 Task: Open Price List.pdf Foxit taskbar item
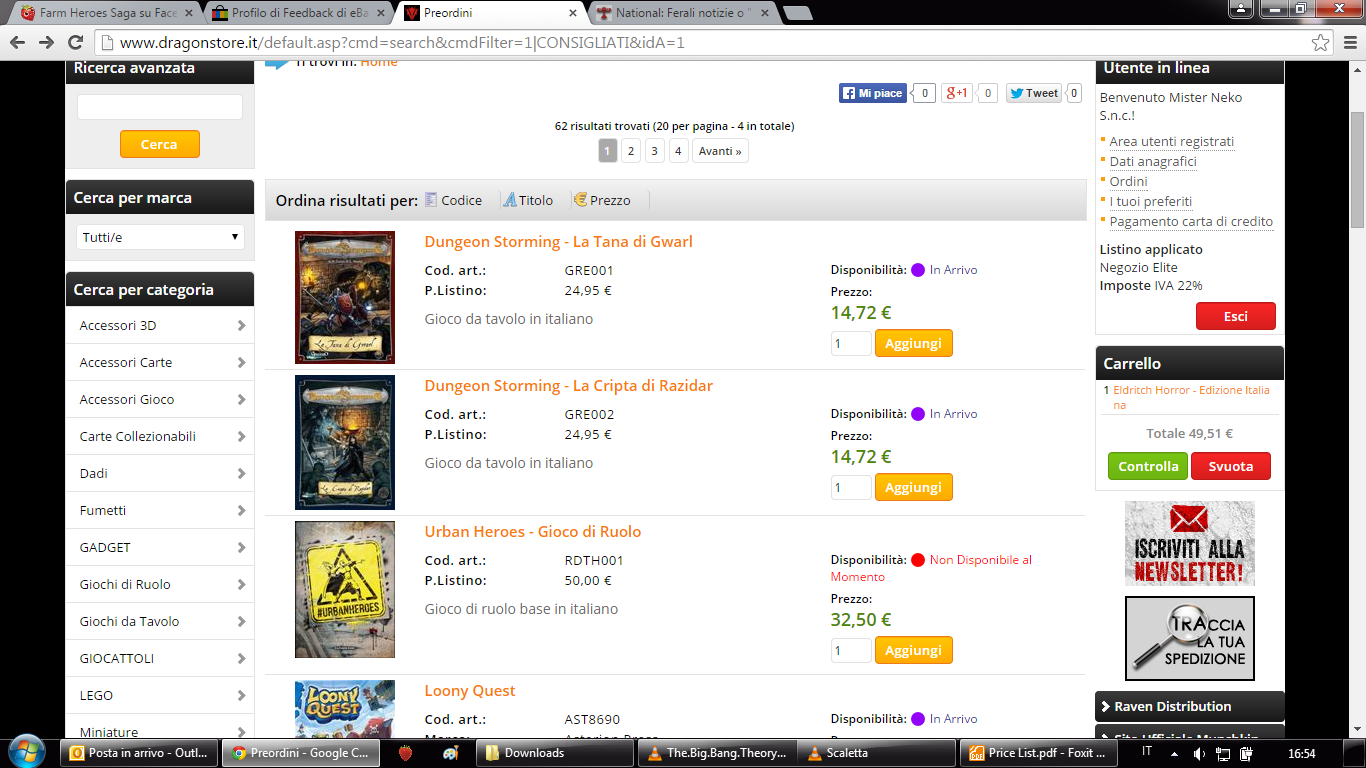tap(1037, 753)
